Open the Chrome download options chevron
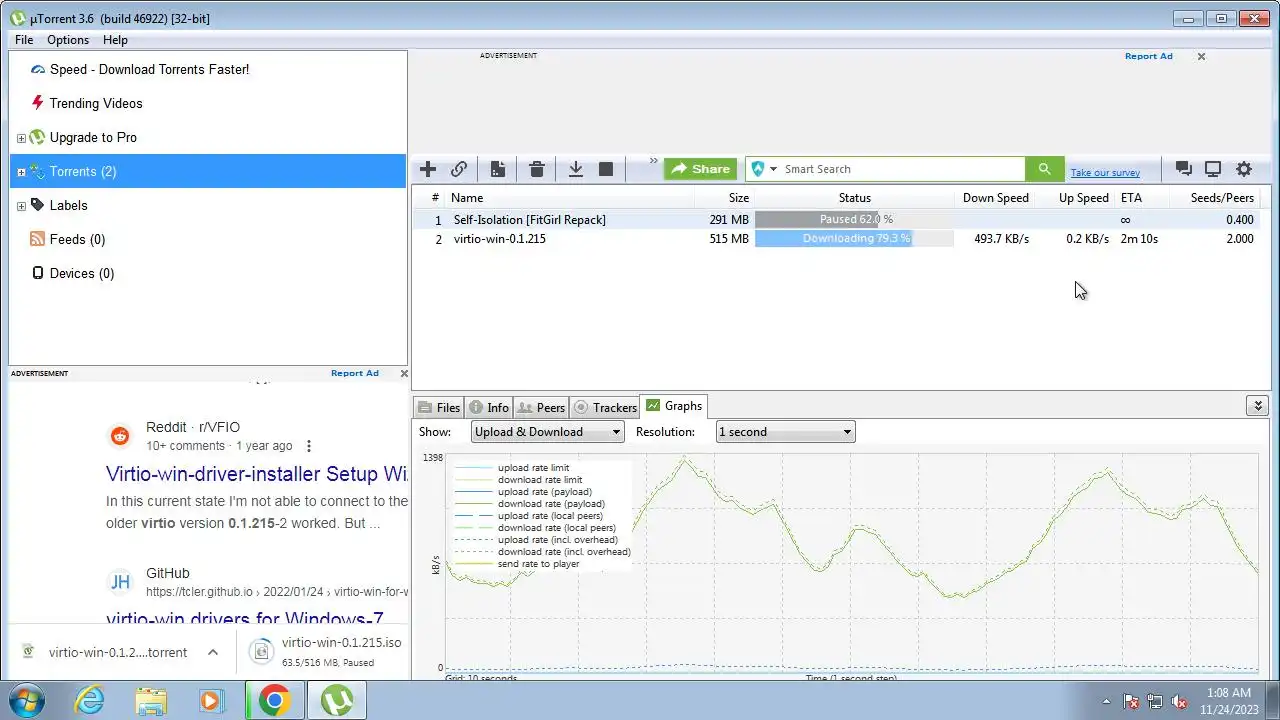The image size is (1280, 720). point(212,652)
